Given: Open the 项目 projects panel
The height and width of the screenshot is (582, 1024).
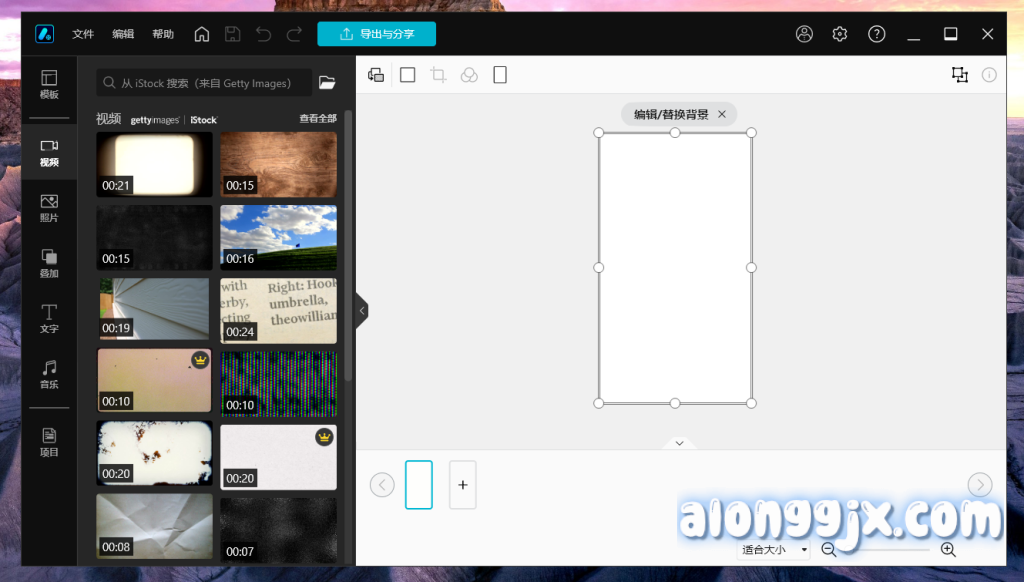Looking at the screenshot, I should [x=49, y=442].
